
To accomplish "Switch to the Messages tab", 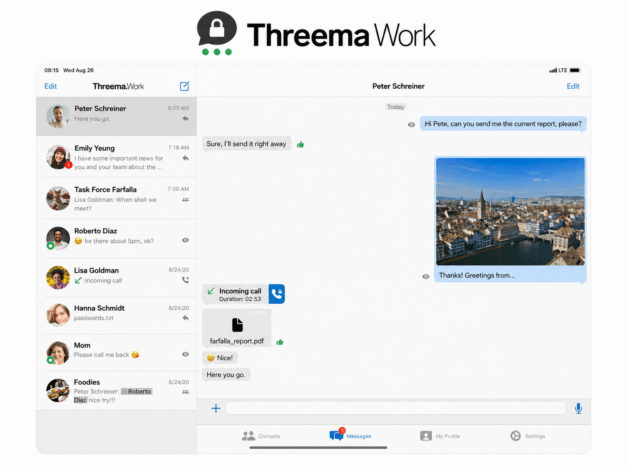I will click(350, 435).
